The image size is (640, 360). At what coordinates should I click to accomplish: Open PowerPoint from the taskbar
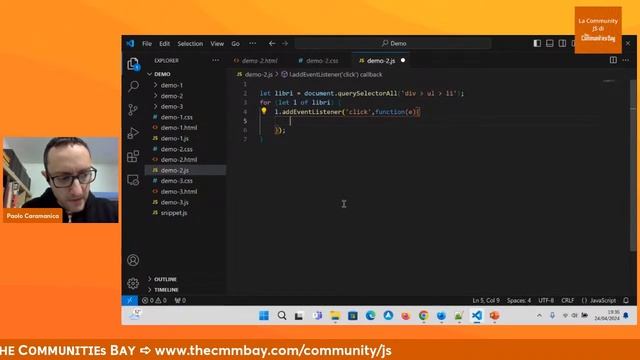pyautogui.click(x=494, y=316)
